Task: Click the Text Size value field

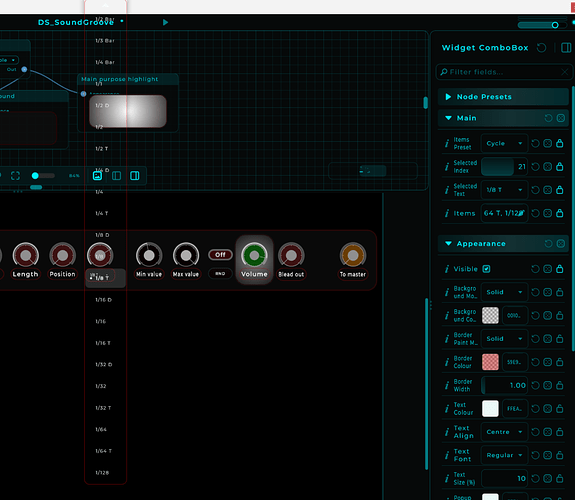Action: point(504,478)
